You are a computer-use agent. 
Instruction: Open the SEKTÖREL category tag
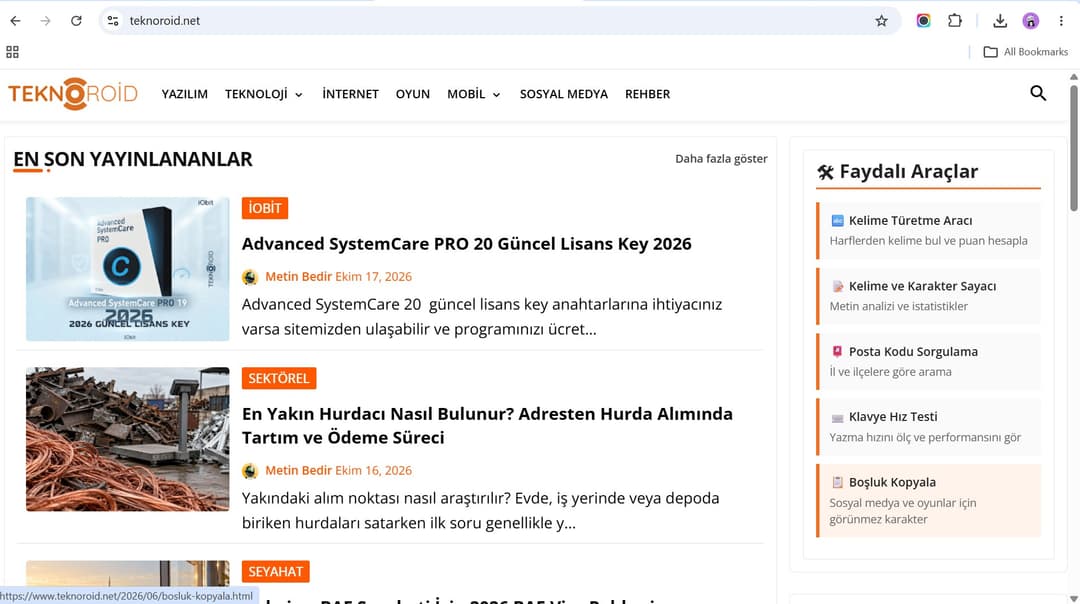point(279,378)
